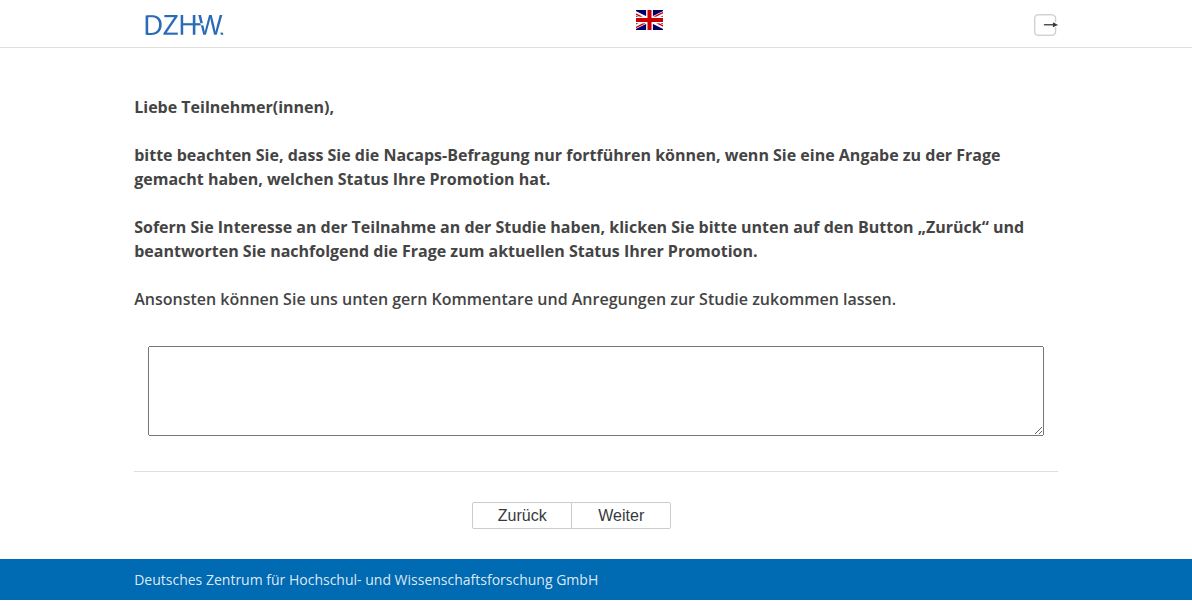The image size is (1192, 609).
Task: Switch language via the UK flag icon
Action: [649, 21]
